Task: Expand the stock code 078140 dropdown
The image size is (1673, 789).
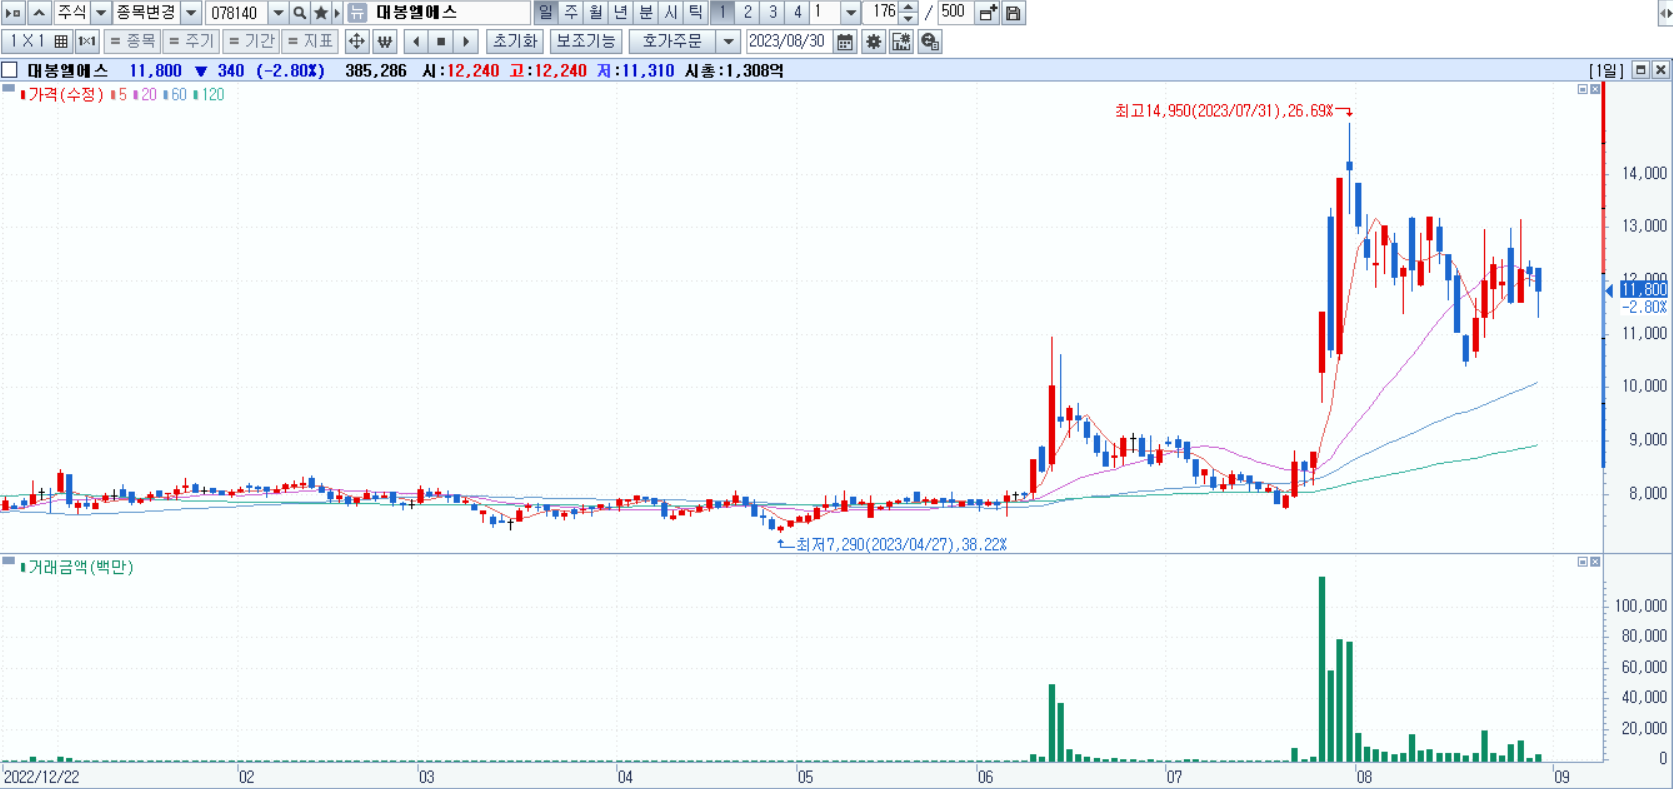Action: [279, 13]
